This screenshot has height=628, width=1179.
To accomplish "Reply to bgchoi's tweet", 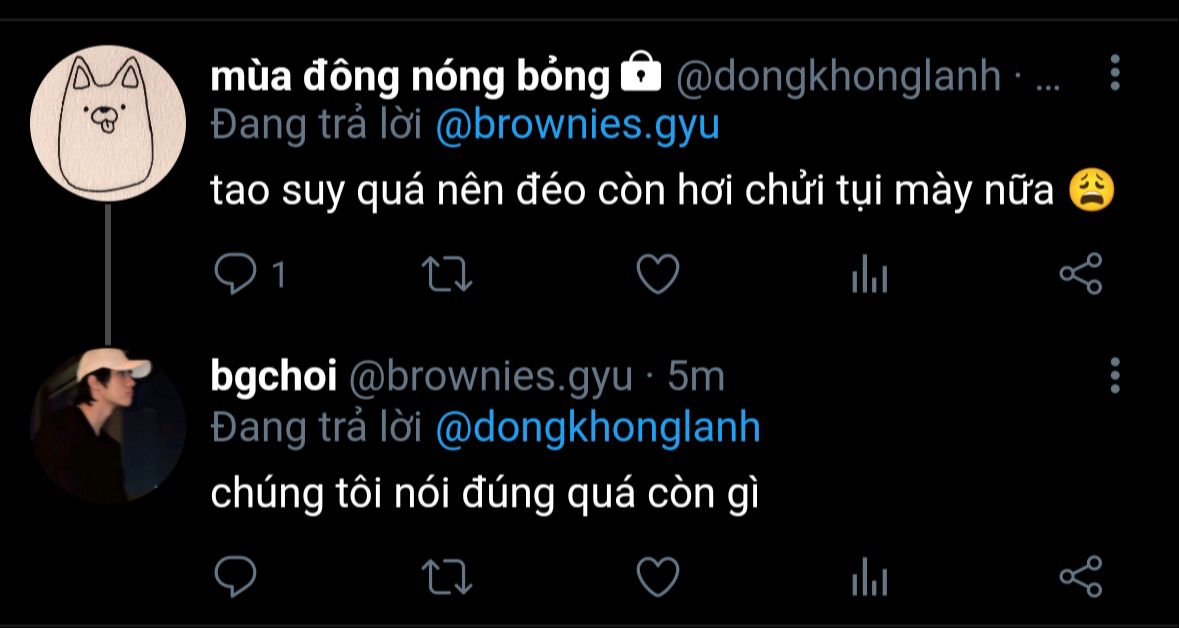I will click(x=235, y=577).
